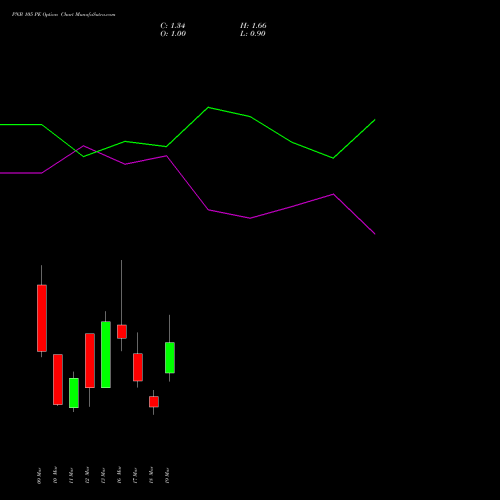This screenshot has width=500, height=500.
Task: Select the red candlestick for 09 Mar
Action: tap(42, 318)
